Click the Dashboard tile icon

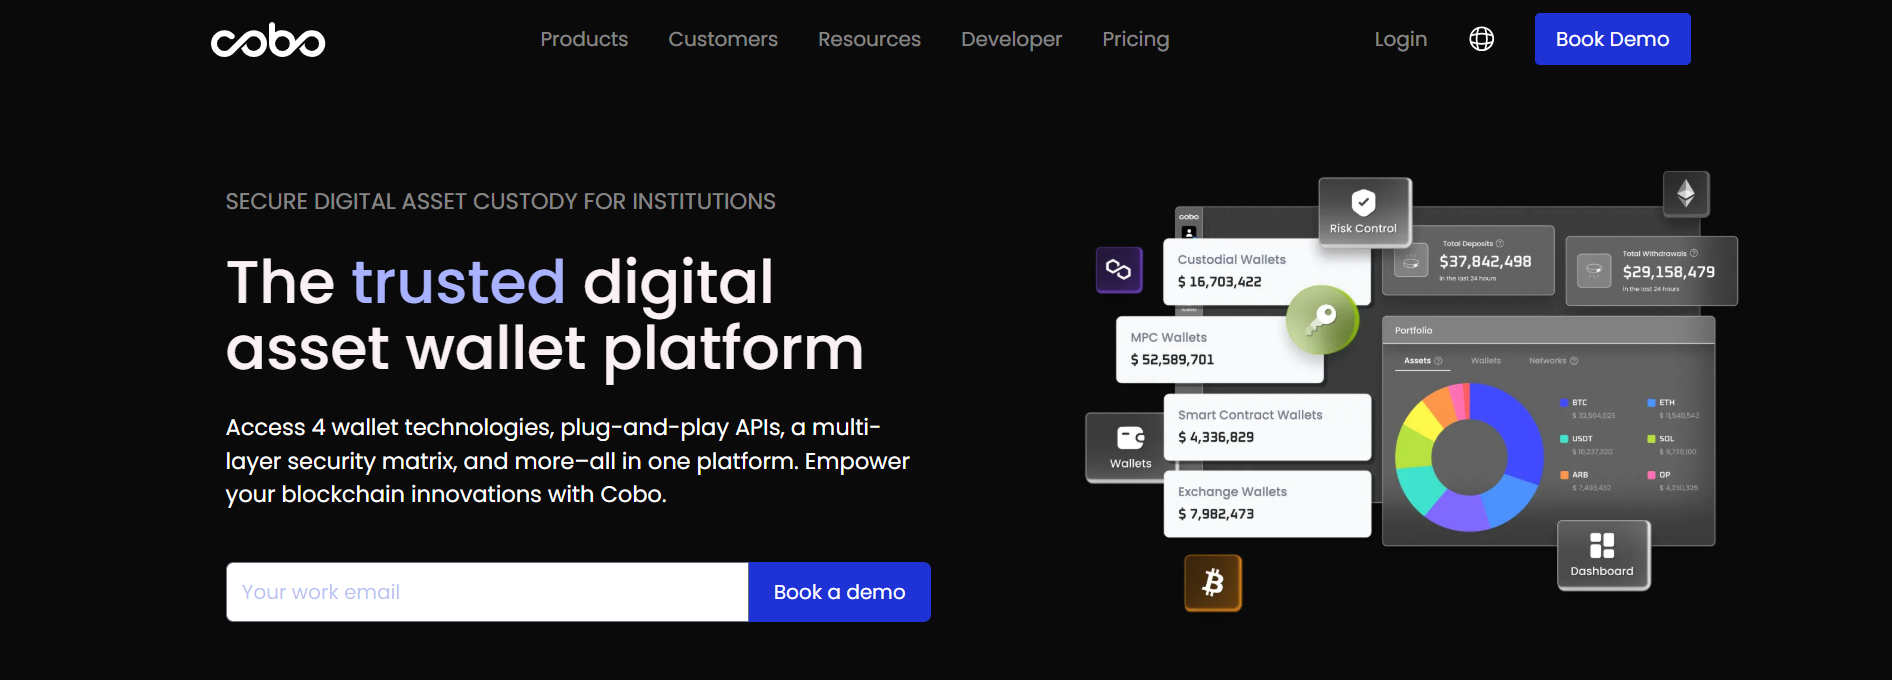pos(1602,545)
